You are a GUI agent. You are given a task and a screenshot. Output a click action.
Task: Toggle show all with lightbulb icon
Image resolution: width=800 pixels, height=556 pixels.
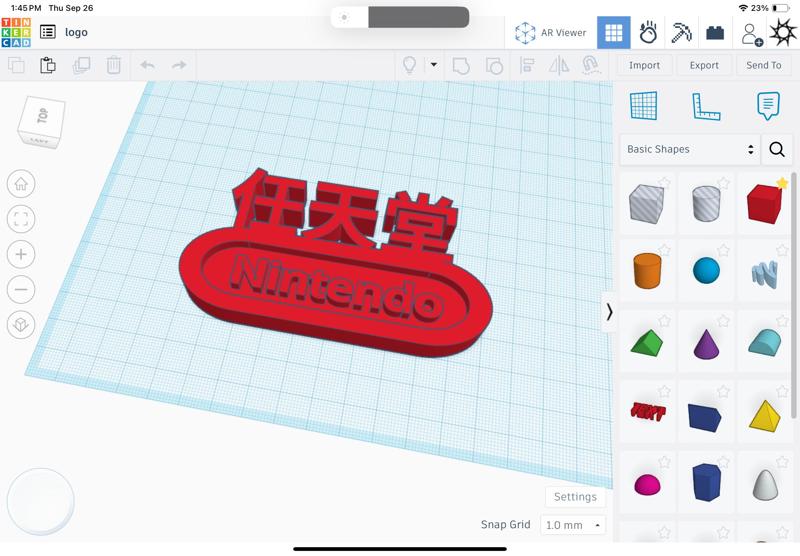(x=409, y=65)
